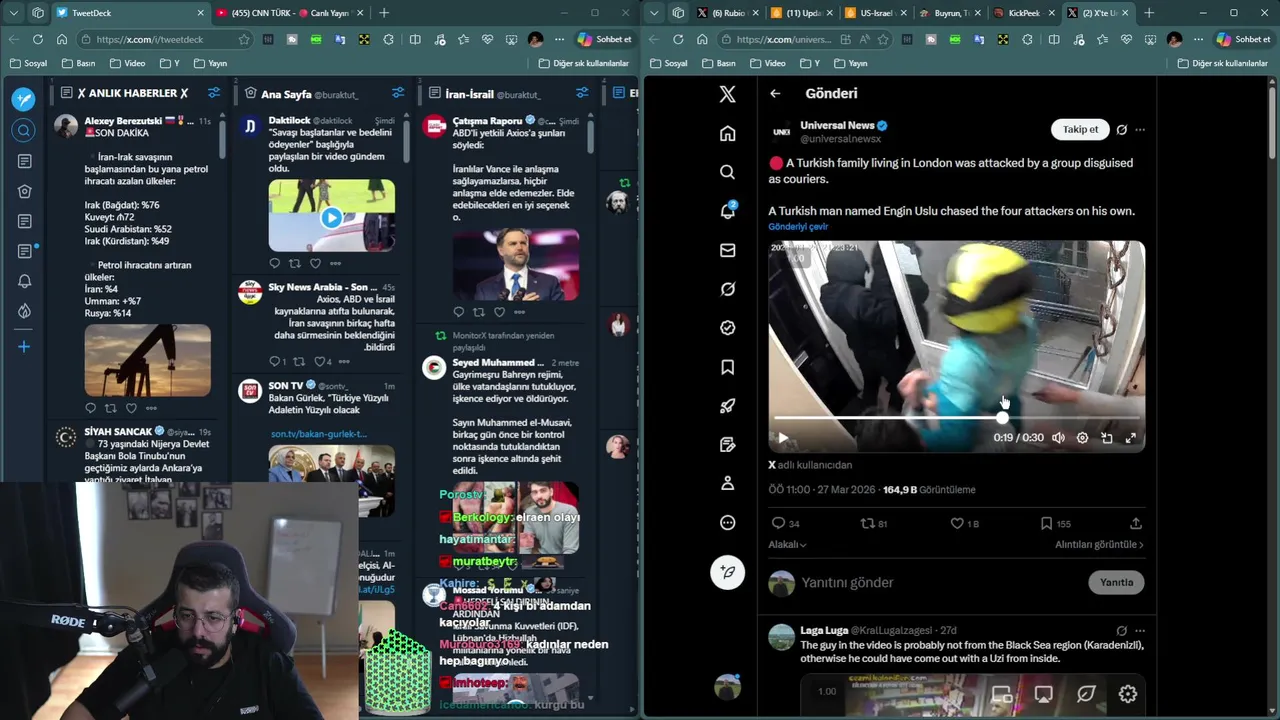
Task: Mute the video with speaker icon
Action: pos(1058,438)
